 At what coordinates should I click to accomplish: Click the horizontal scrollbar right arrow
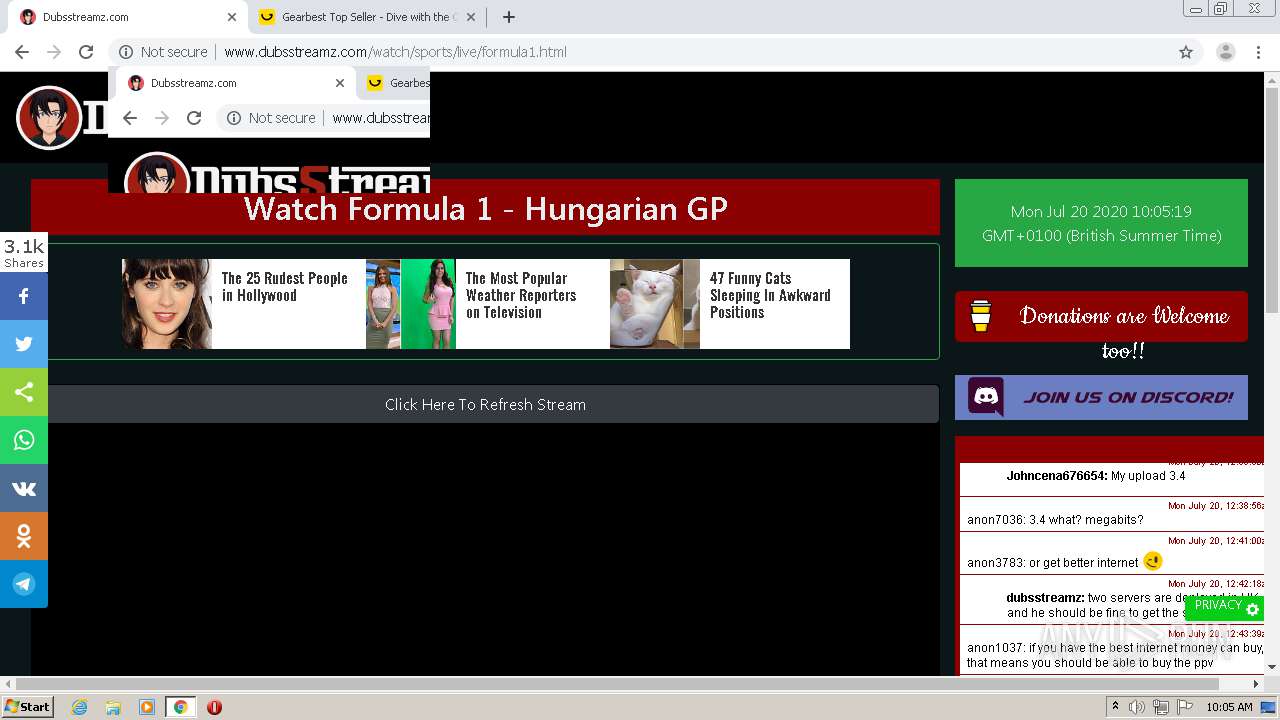pos(1256,684)
